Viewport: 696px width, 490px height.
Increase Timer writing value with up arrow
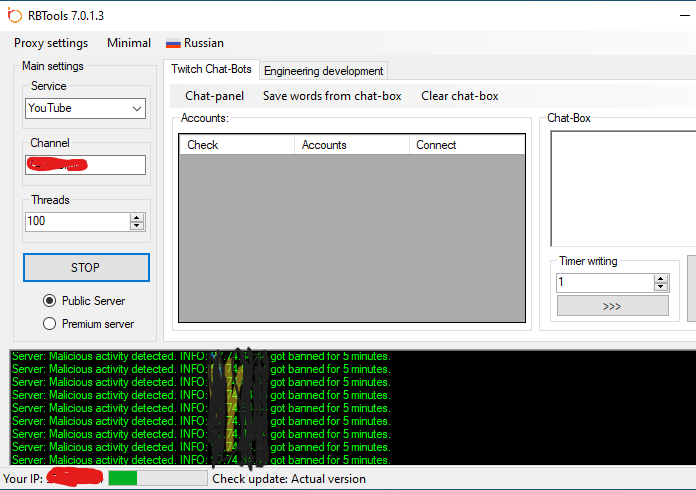[660, 278]
